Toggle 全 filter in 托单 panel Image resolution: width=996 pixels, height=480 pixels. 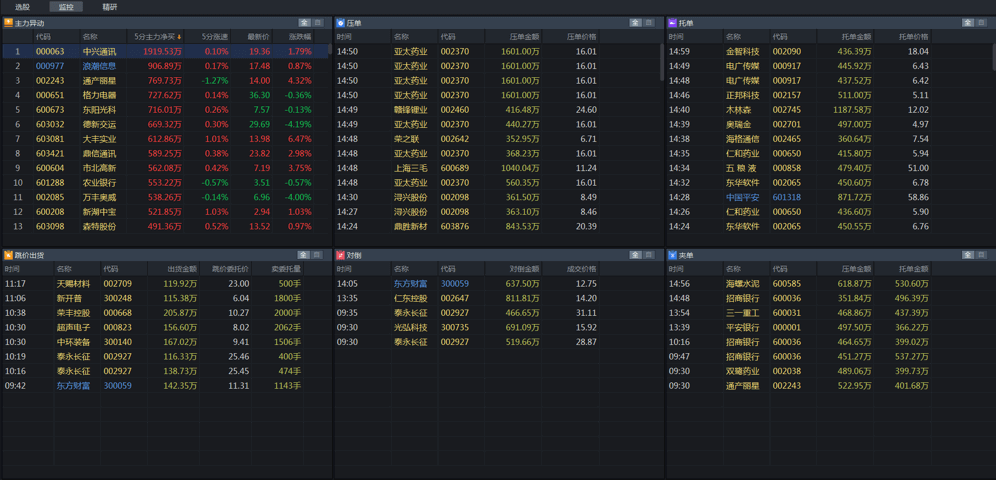point(967,22)
